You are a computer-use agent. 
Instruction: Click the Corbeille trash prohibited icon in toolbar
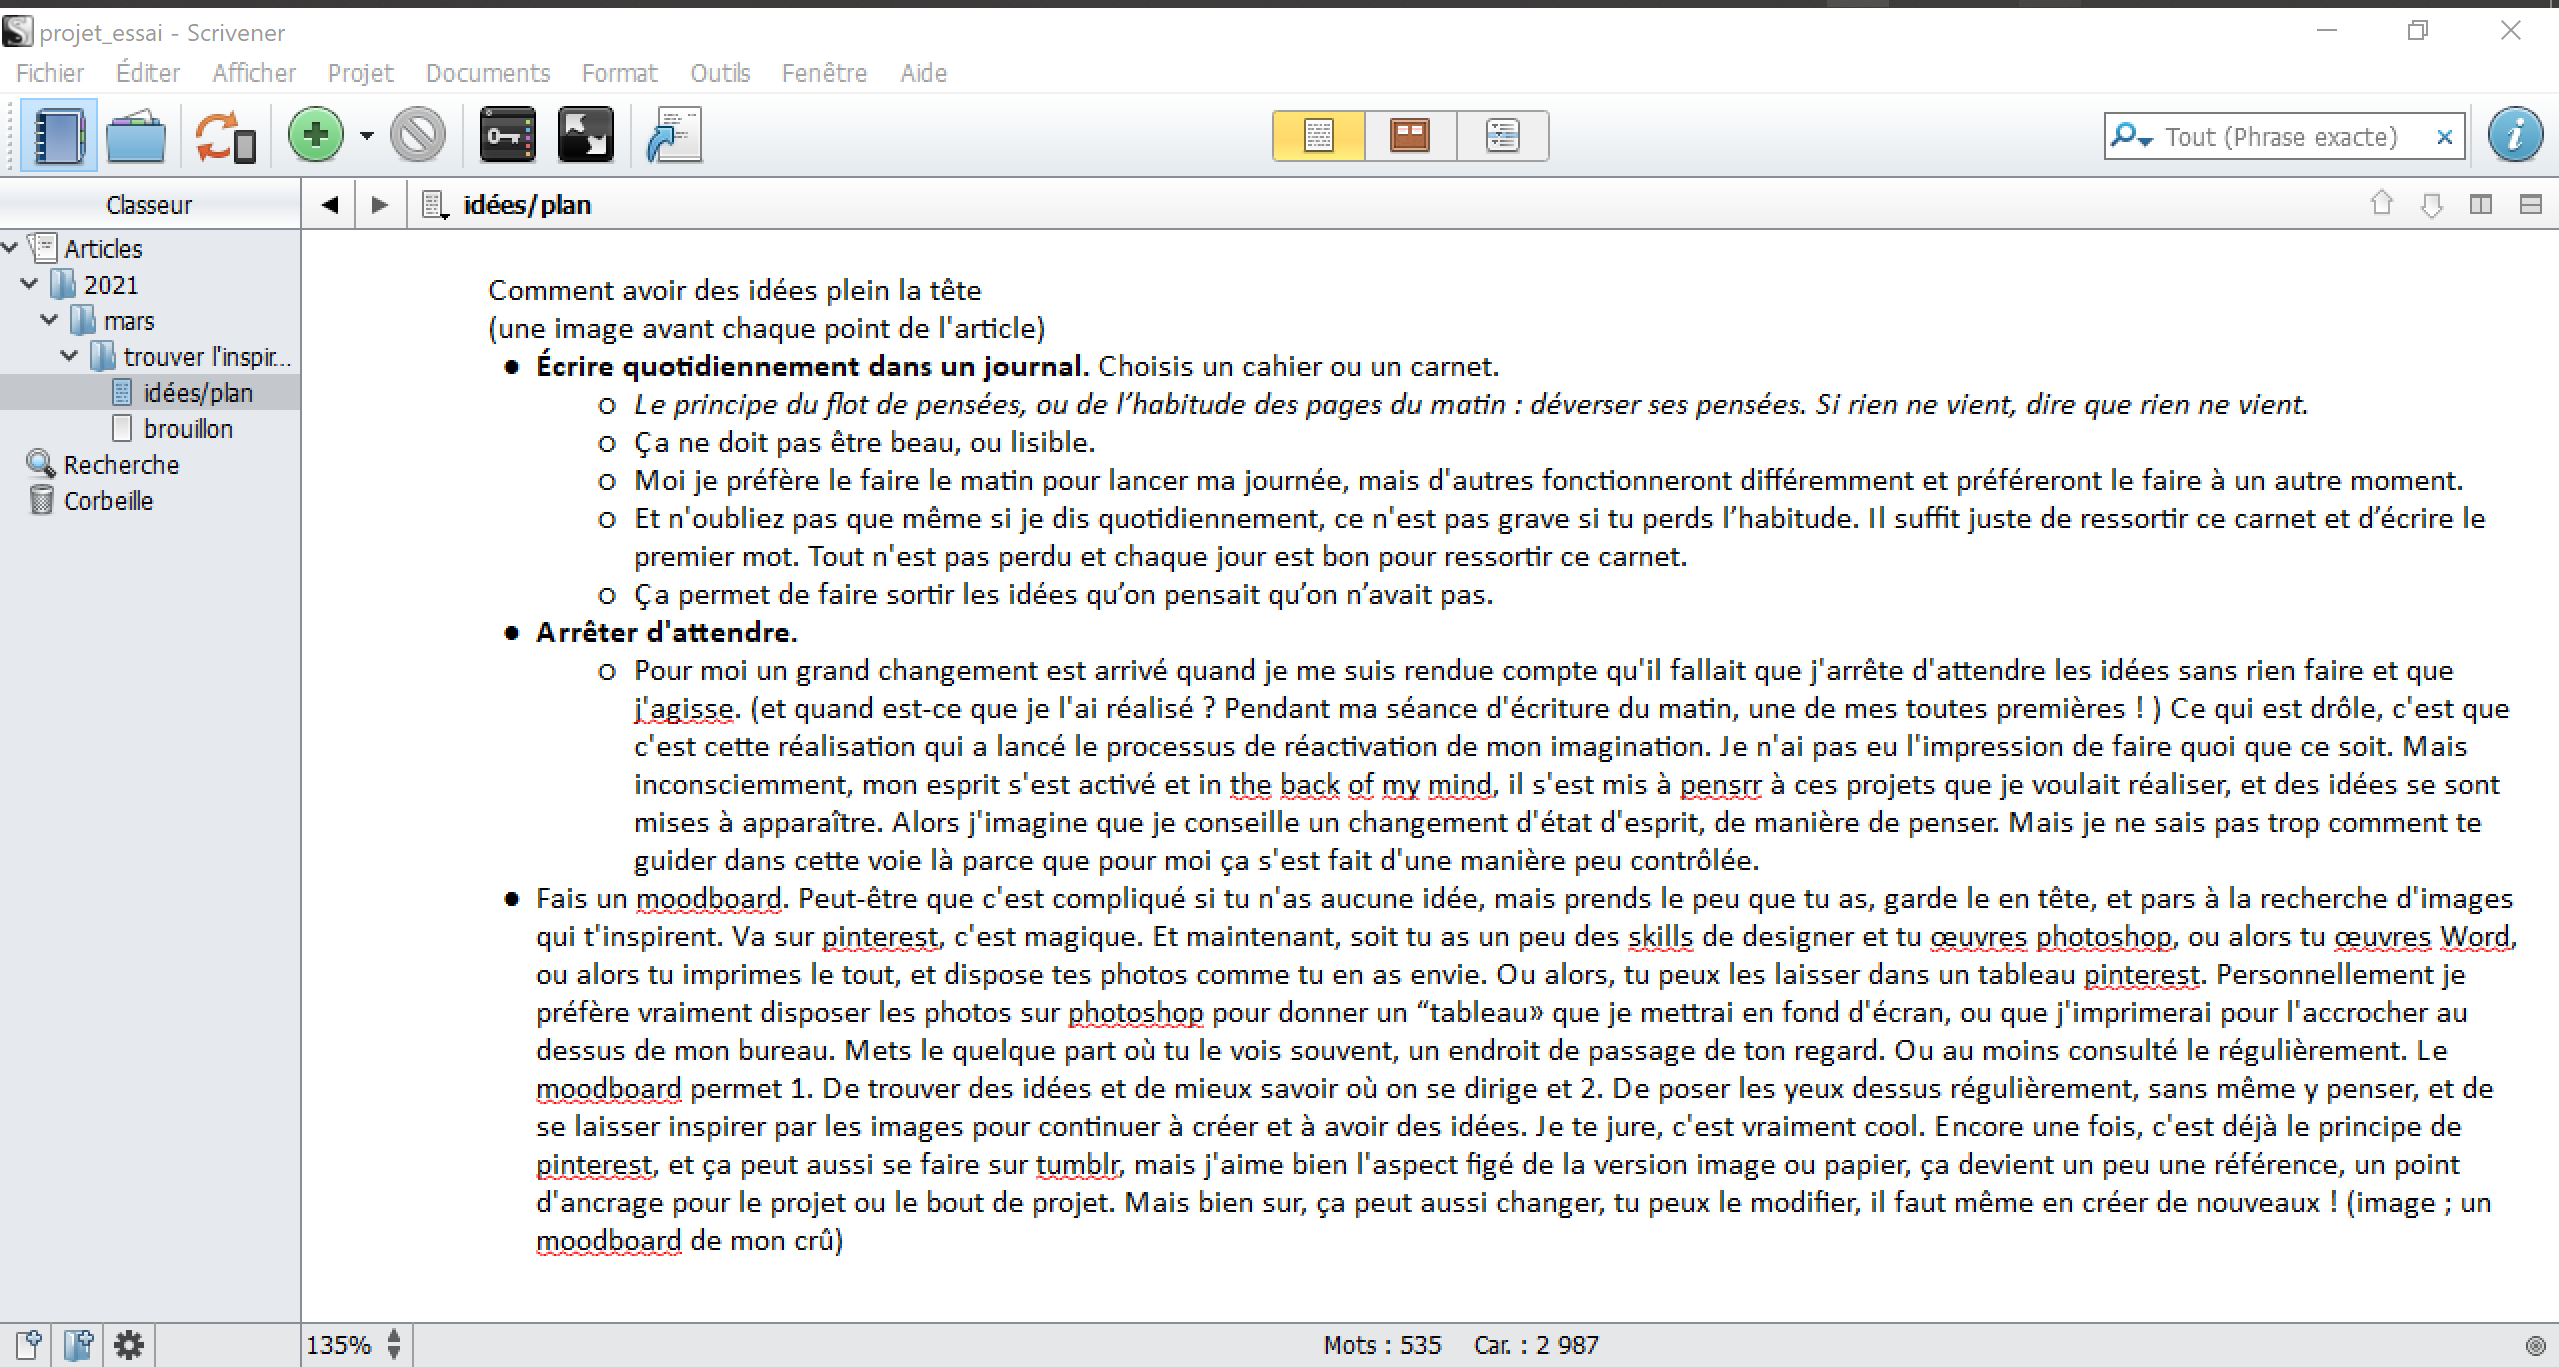tap(418, 136)
